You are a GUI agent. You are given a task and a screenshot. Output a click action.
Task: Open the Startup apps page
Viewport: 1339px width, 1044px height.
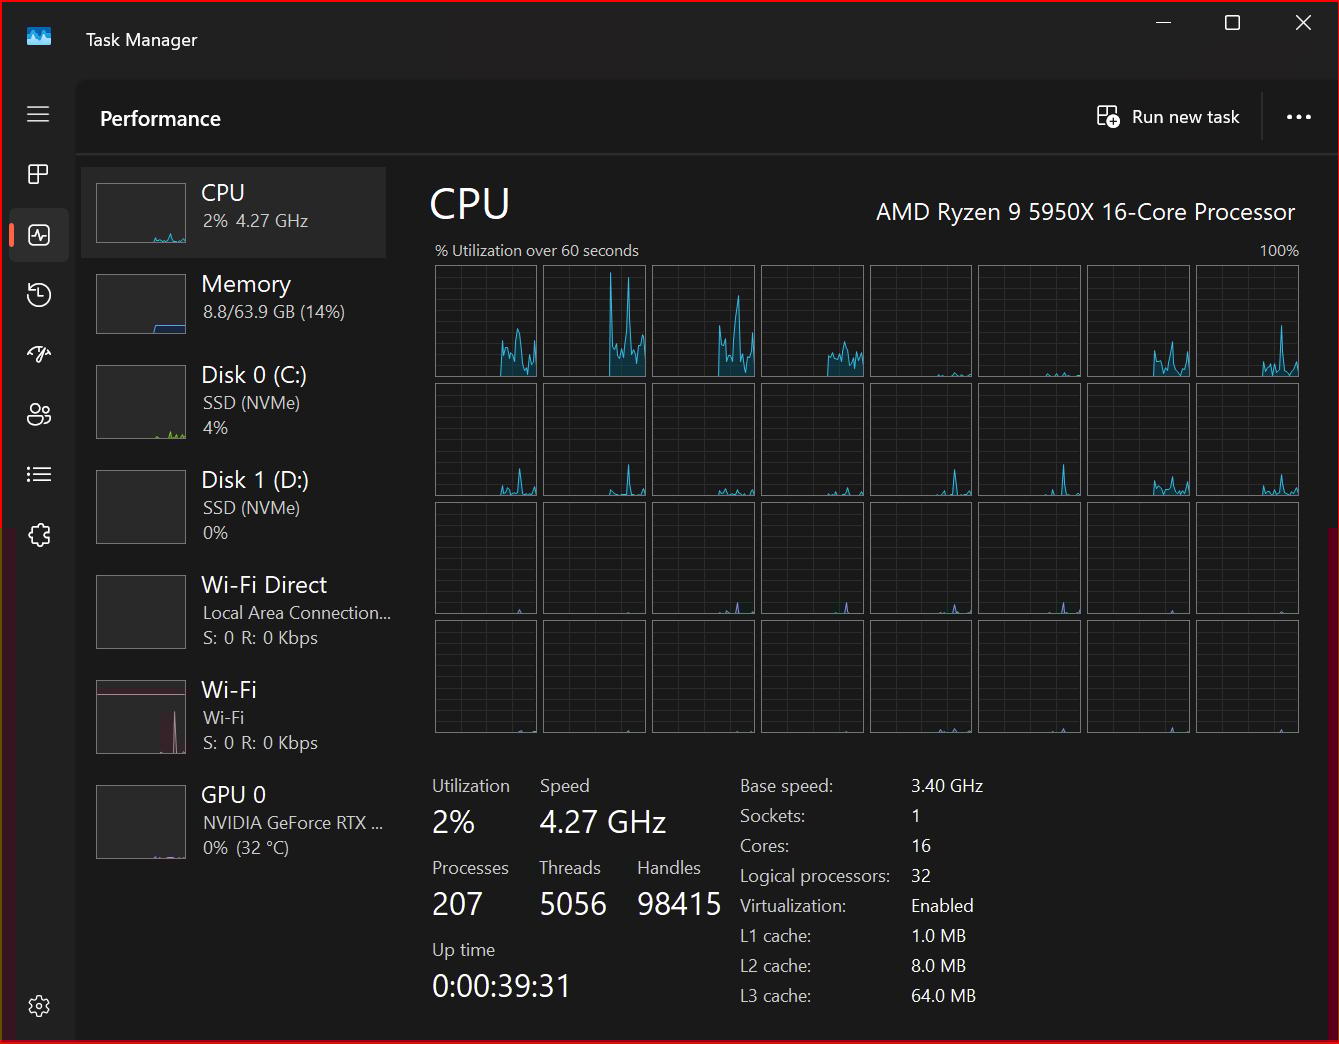pyautogui.click(x=38, y=354)
